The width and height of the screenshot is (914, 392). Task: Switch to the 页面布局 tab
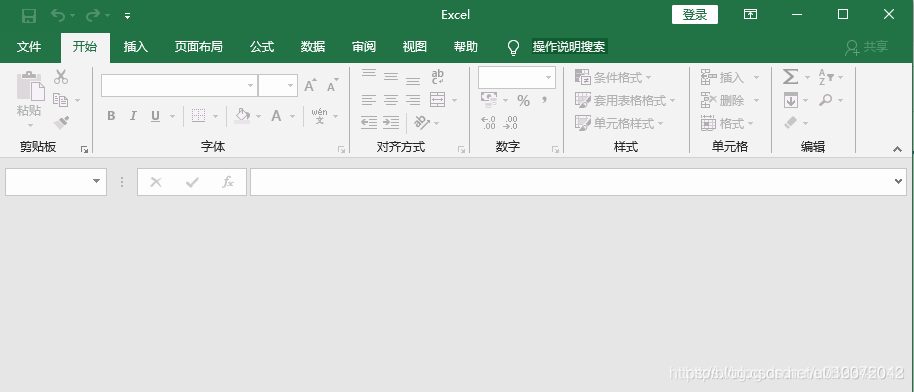tap(199, 47)
